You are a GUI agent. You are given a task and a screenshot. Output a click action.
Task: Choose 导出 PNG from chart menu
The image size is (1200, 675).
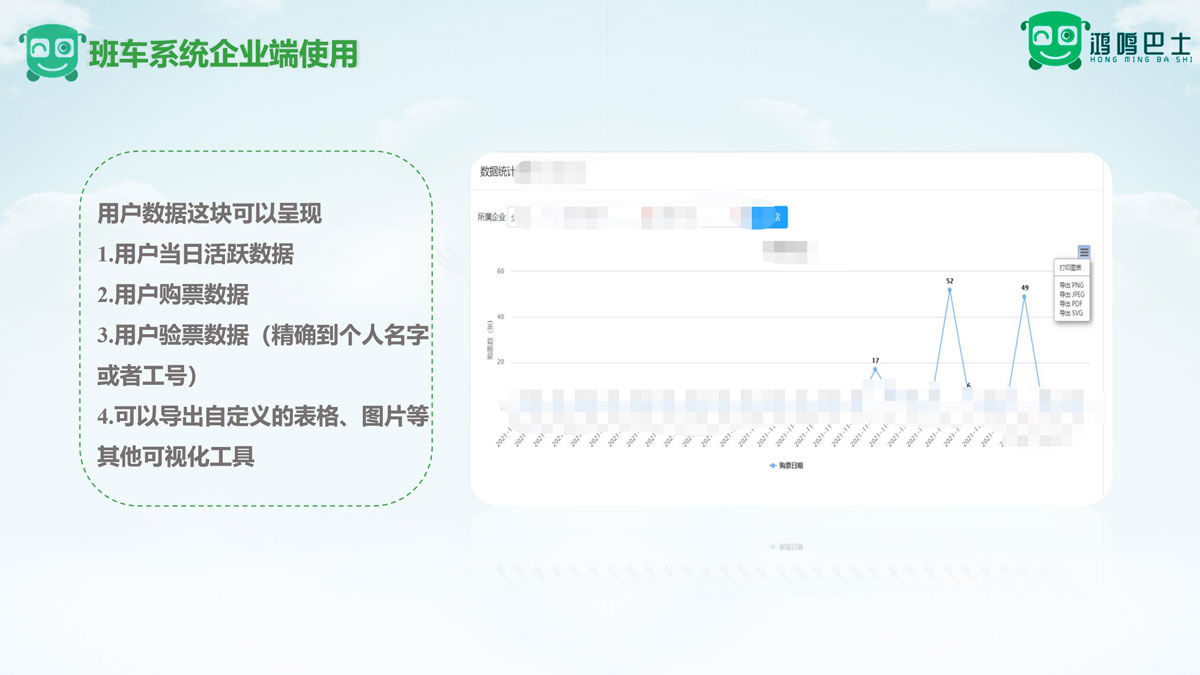point(1072,285)
